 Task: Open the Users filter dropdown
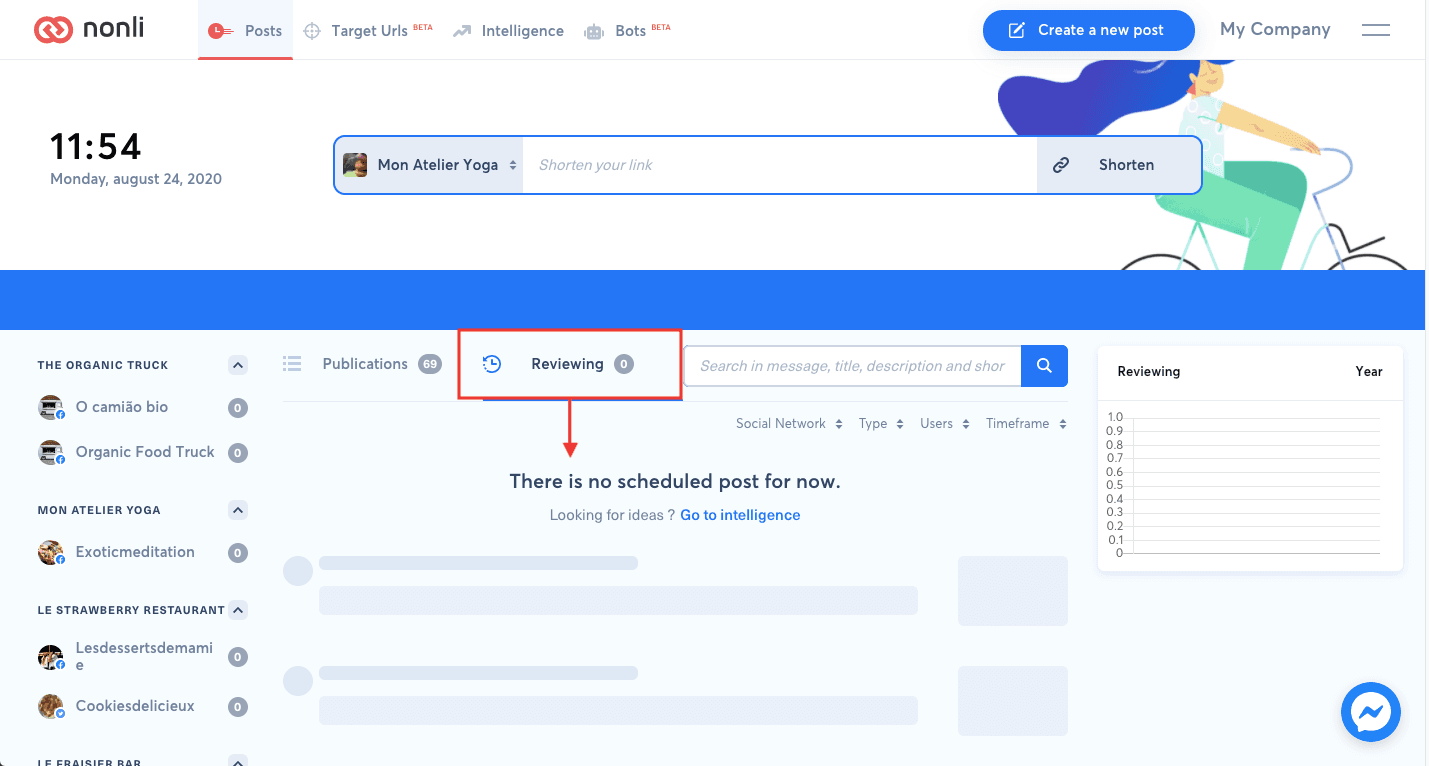[x=945, y=424]
